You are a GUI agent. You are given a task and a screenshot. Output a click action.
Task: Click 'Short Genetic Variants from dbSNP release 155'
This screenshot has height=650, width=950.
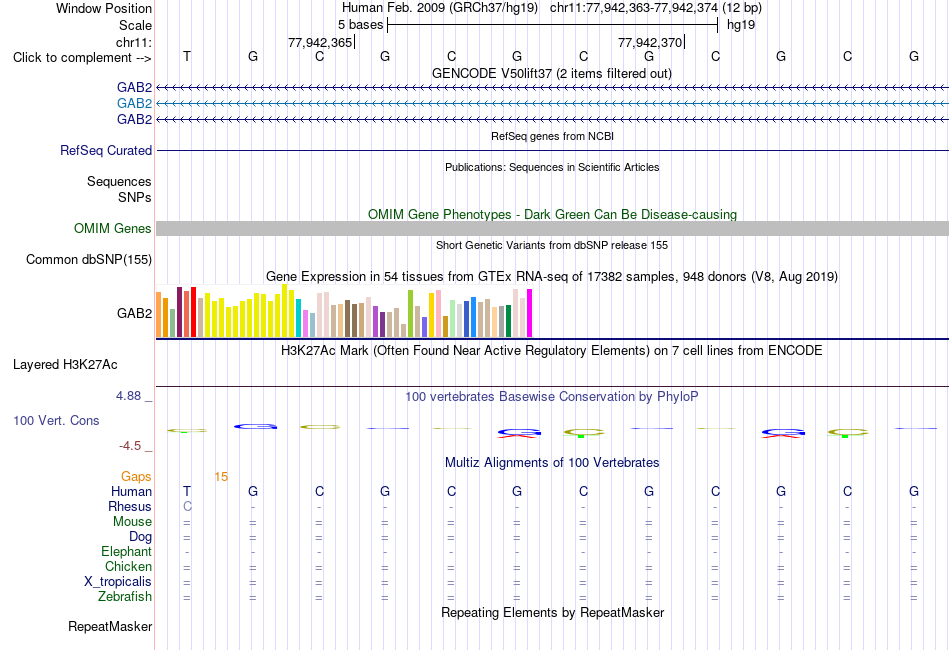552,245
